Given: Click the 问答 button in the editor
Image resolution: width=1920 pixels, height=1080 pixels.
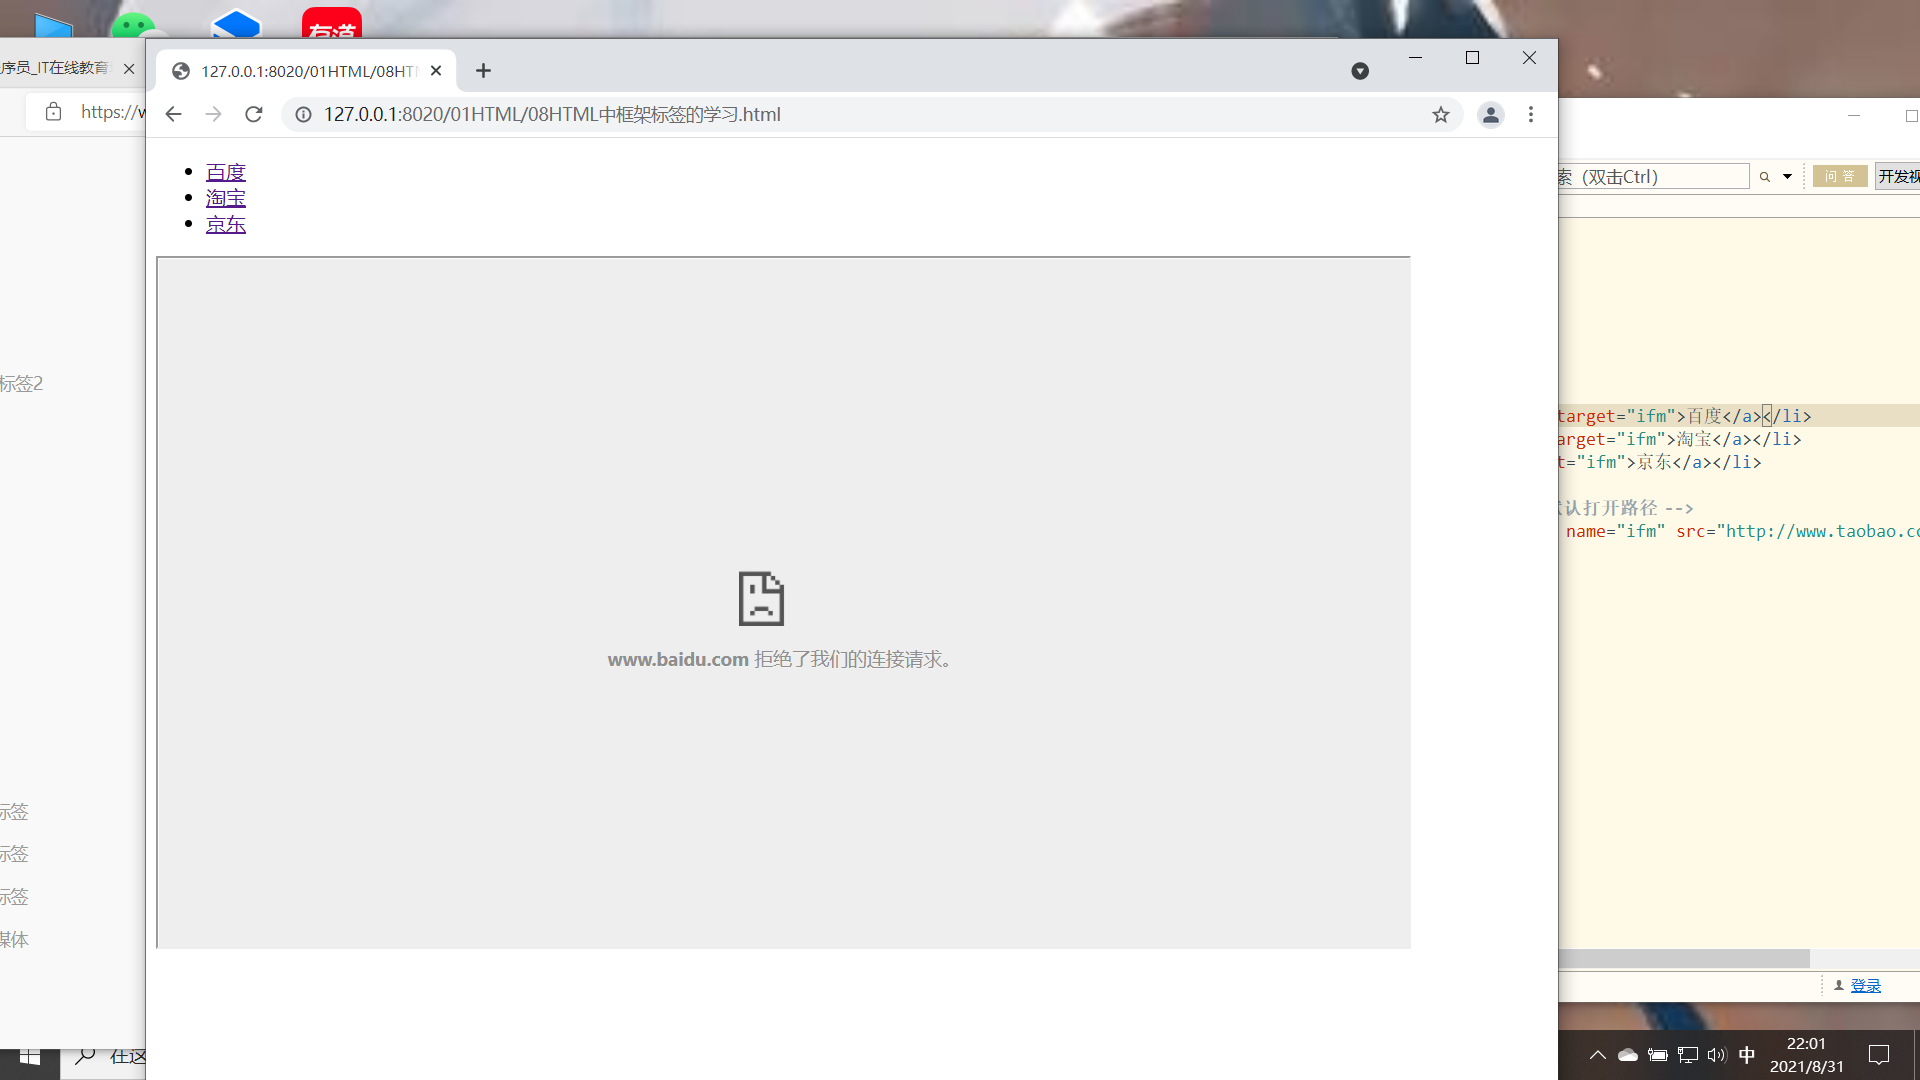Looking at the screenshot, I should coord(1840,176).
